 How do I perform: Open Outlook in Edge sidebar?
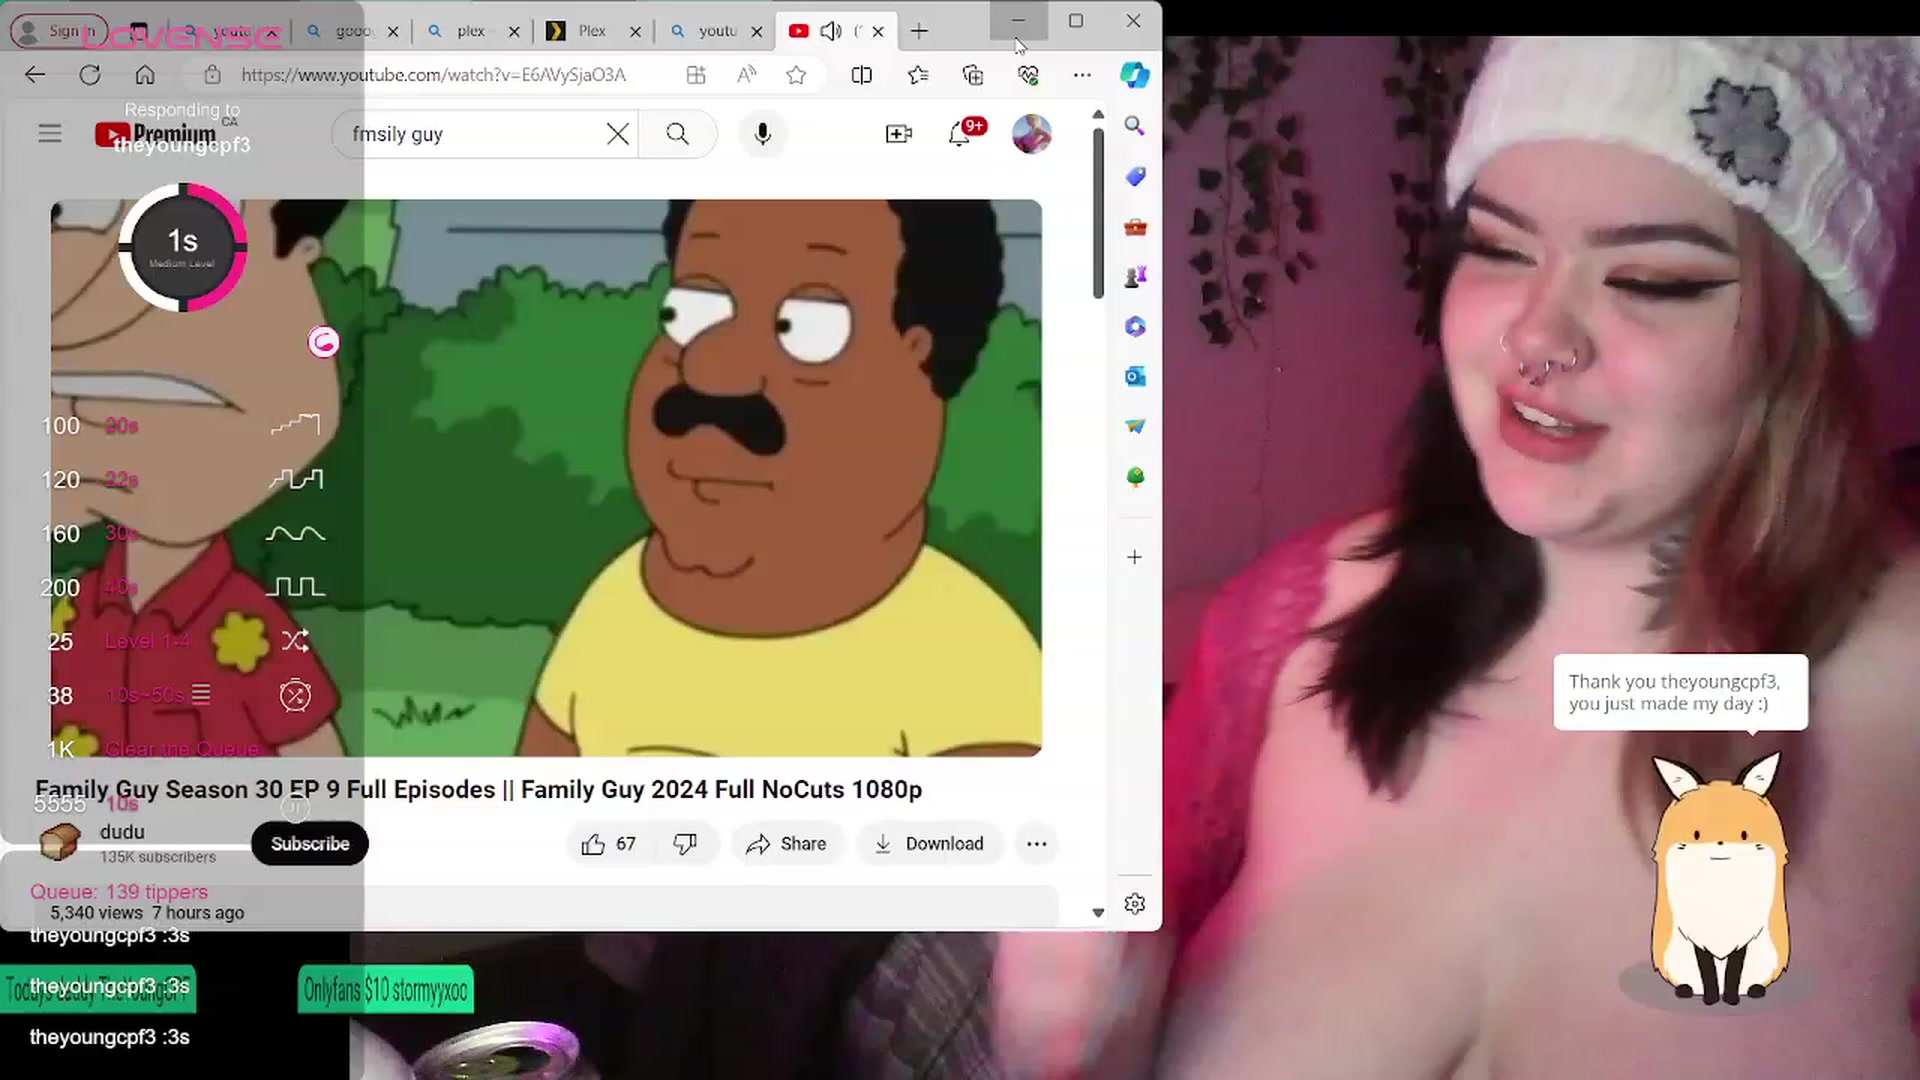pyautogui.click(x=1134, y=377)
